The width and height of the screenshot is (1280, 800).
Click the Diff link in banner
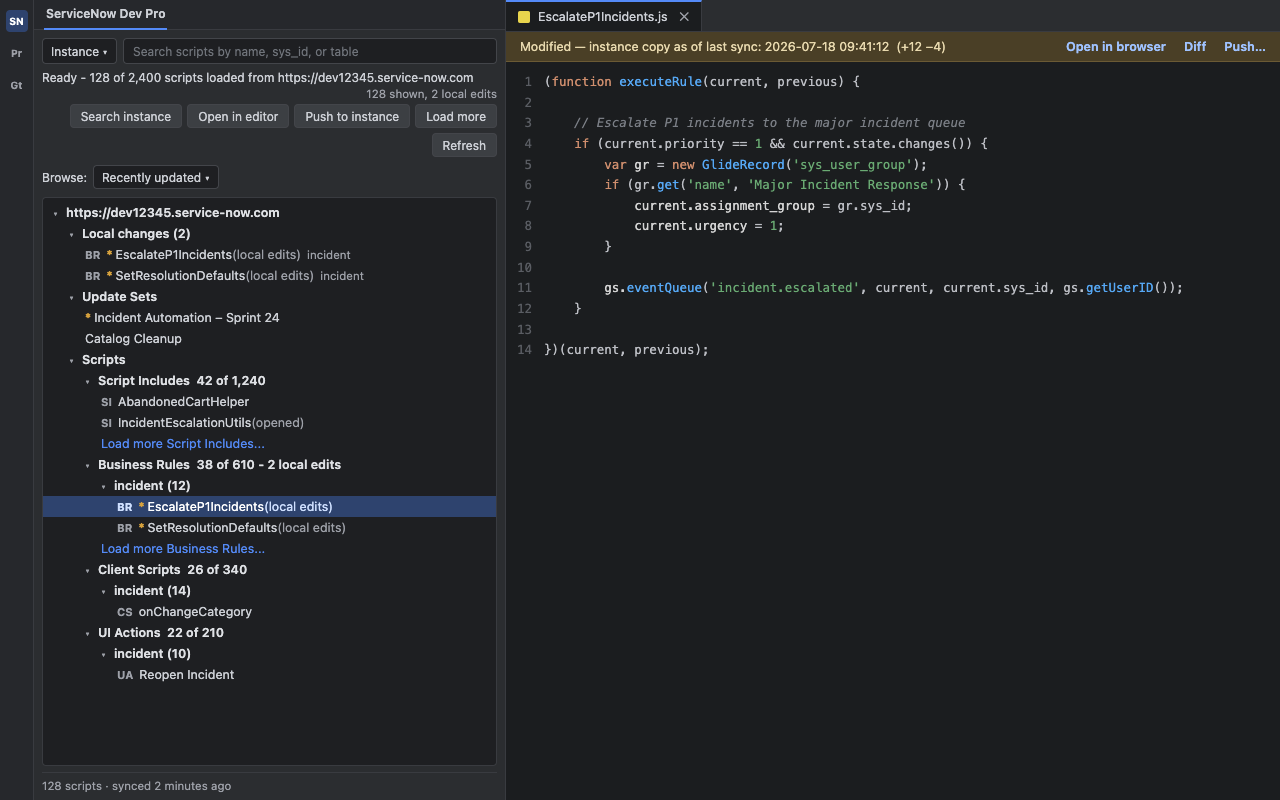(x=1195, y=47)
